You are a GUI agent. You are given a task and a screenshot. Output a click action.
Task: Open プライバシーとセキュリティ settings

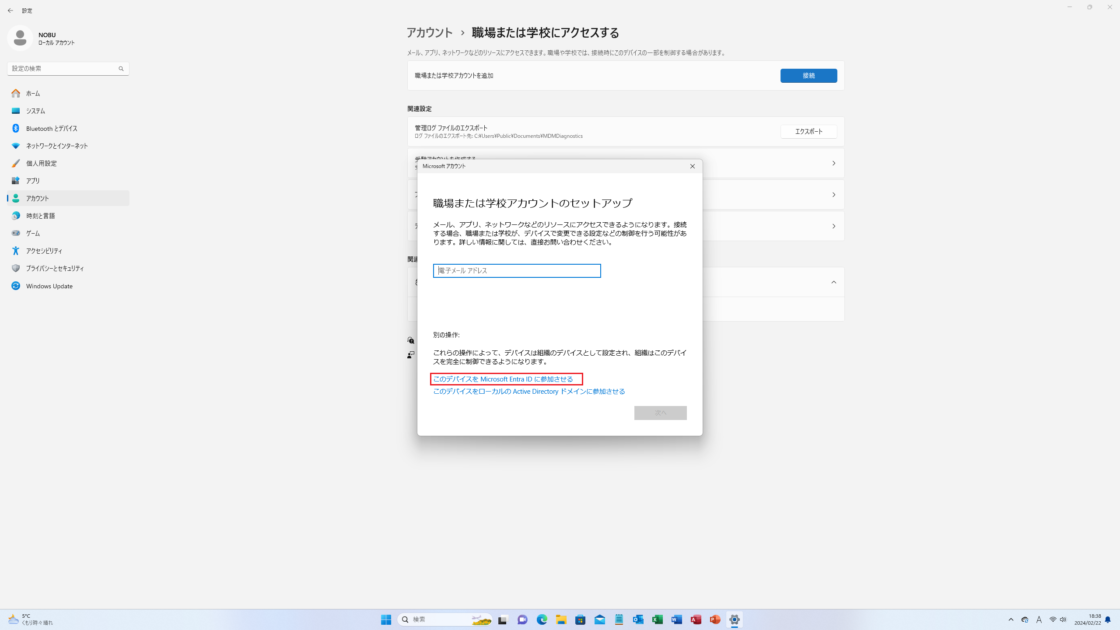coord(68,269)
